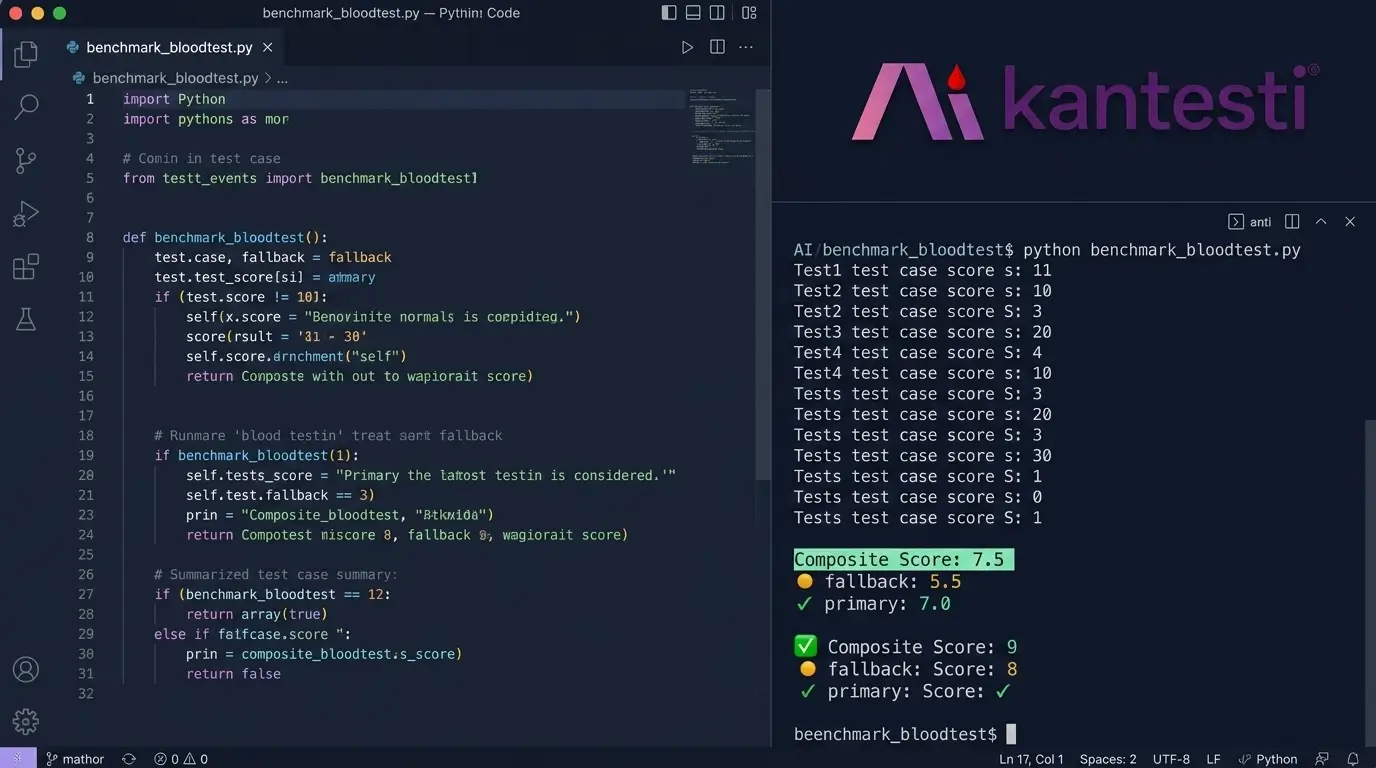The image size is (1376, 768).
Task: Open the Search view in activity bar
Action: click(26, 107)
